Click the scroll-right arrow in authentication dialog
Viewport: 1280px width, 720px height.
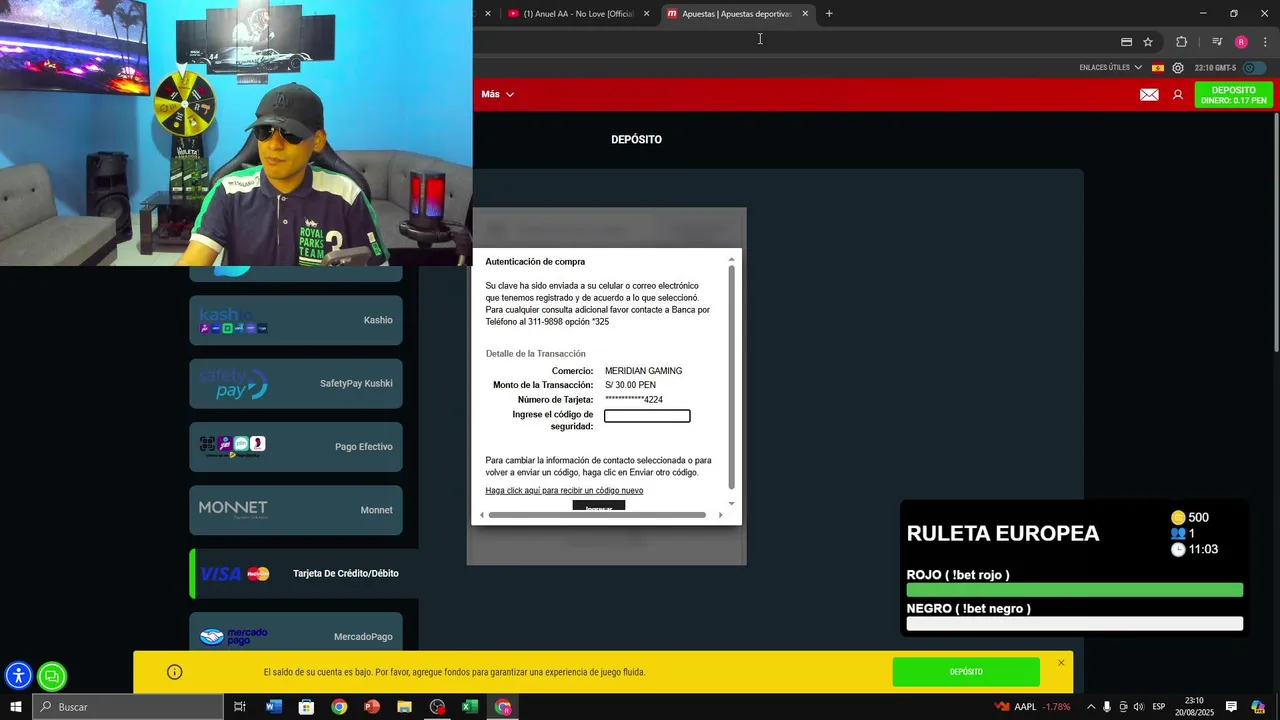tap(720, 515)
